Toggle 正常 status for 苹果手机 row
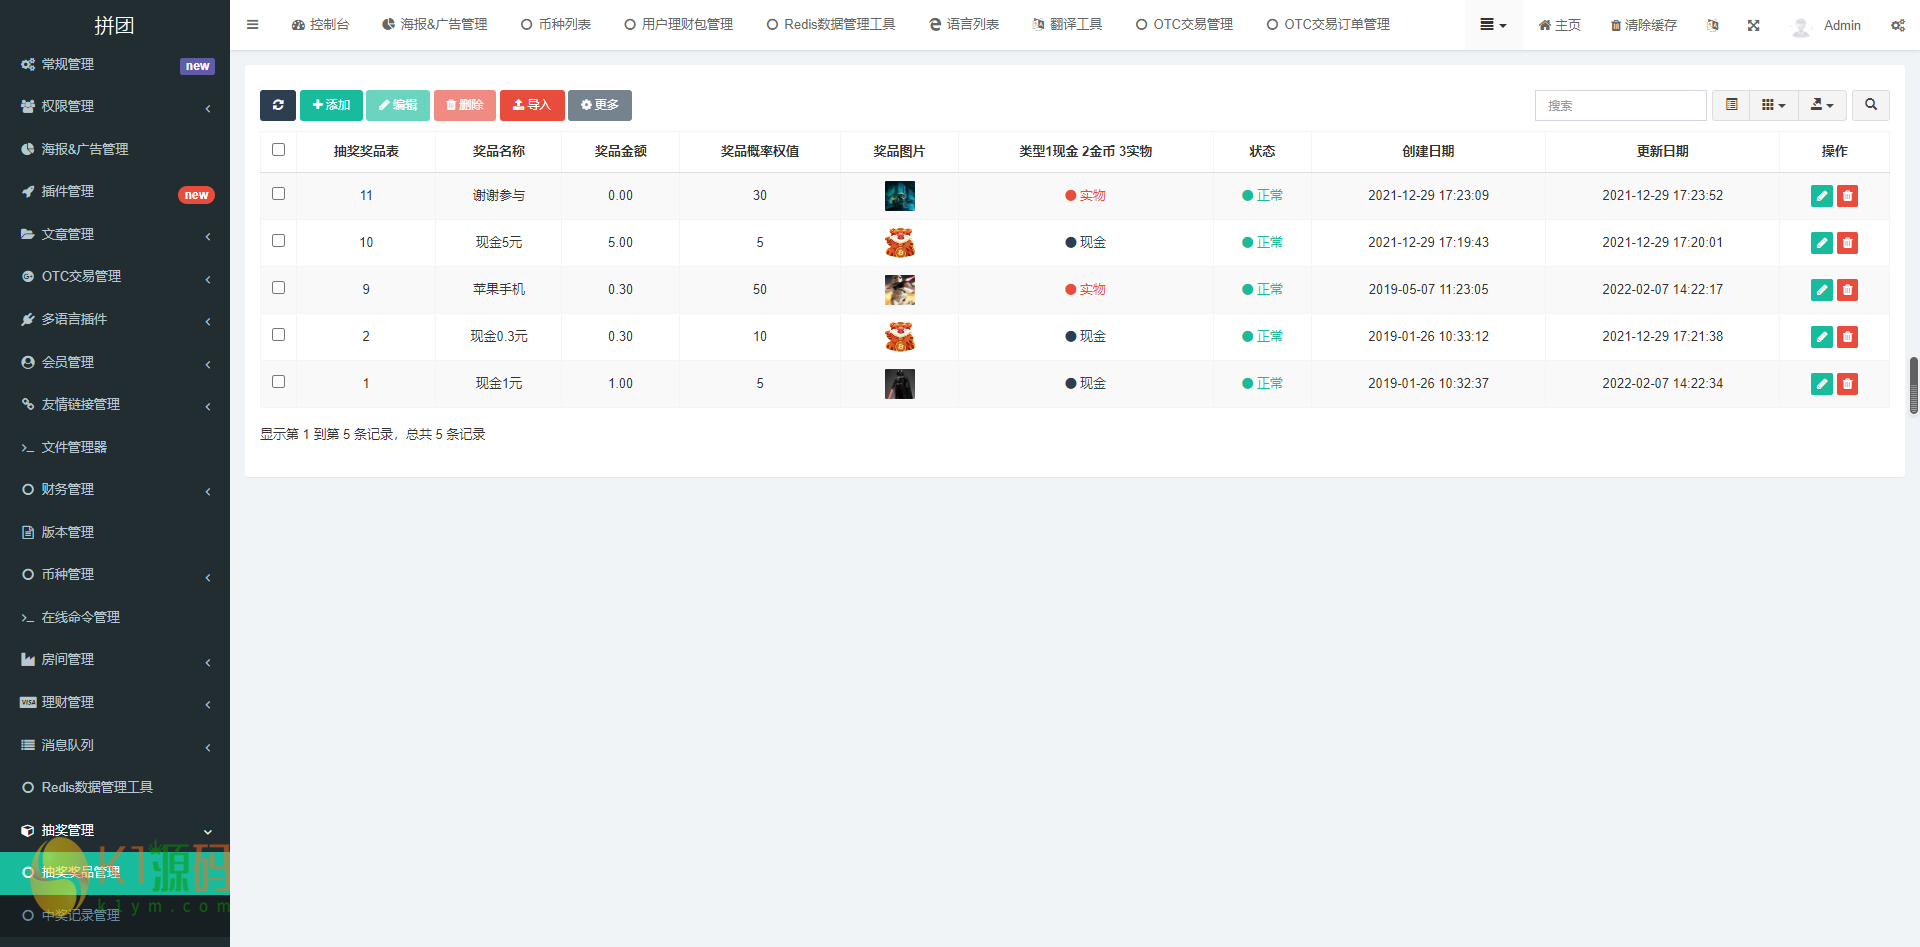 [1262, 290]
